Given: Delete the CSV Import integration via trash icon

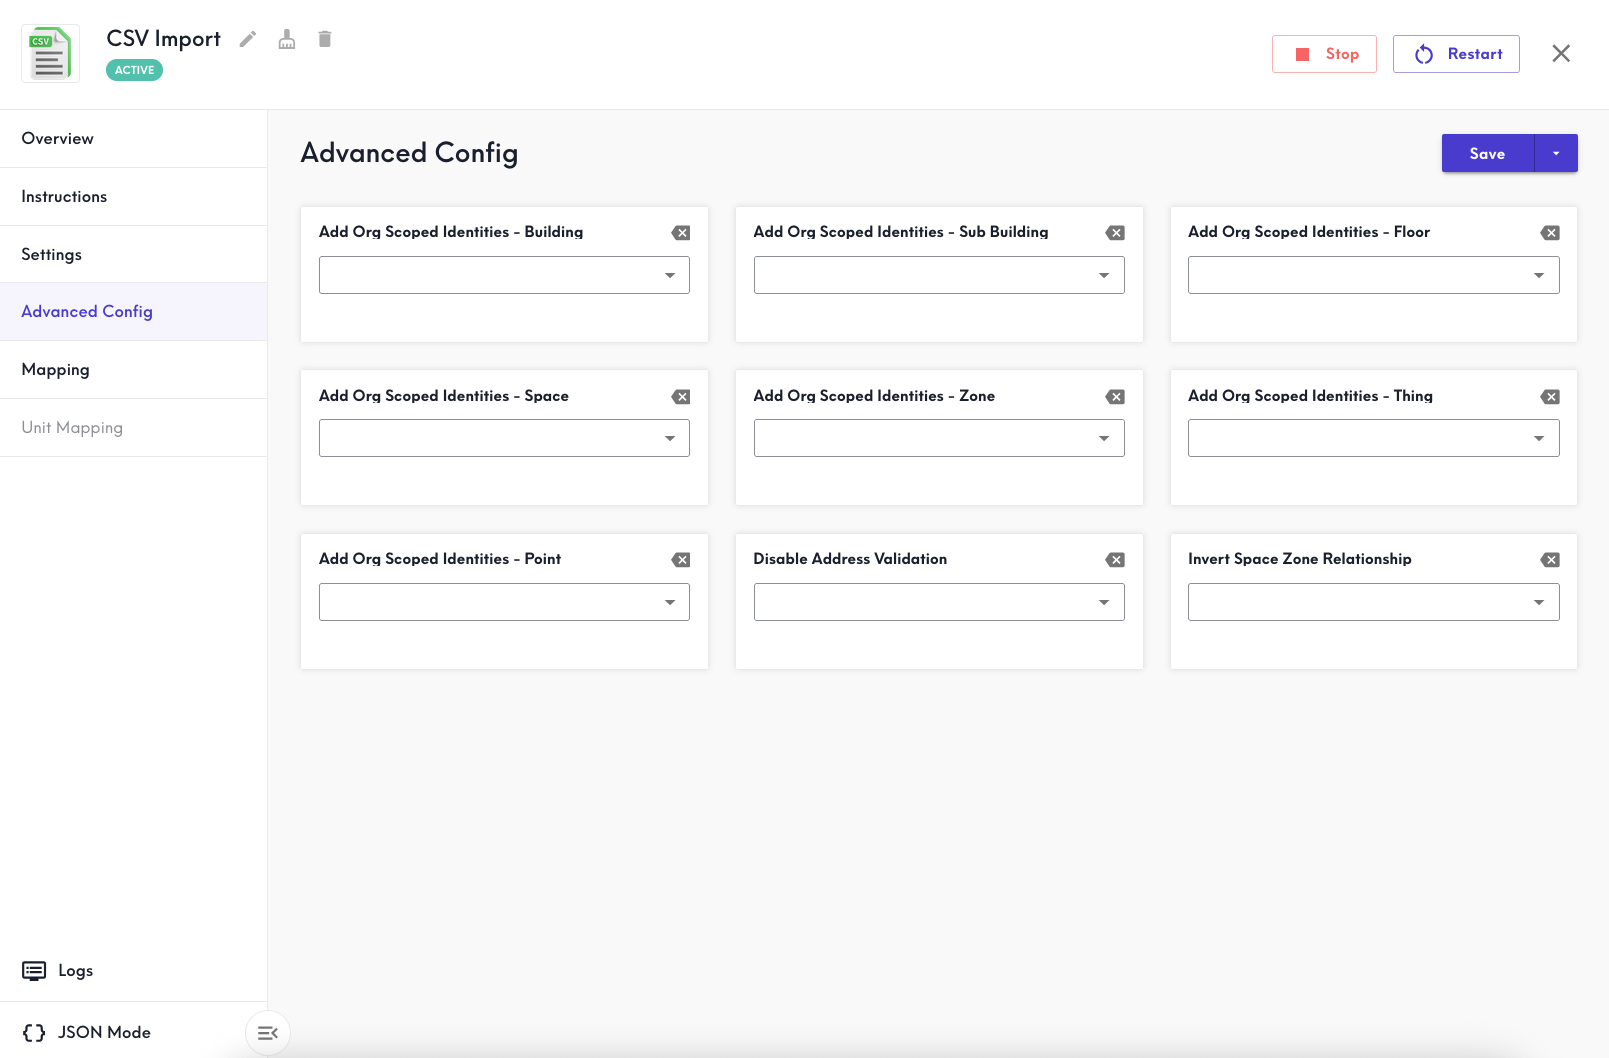Looking at the screenshot, I should [324, 38].
